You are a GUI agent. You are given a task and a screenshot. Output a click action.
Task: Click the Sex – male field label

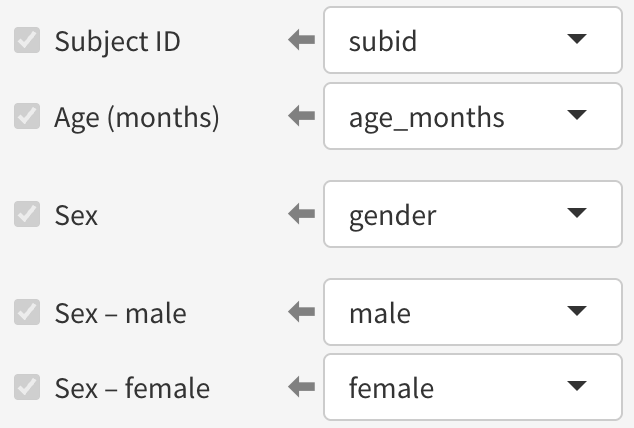pos(120,313)
